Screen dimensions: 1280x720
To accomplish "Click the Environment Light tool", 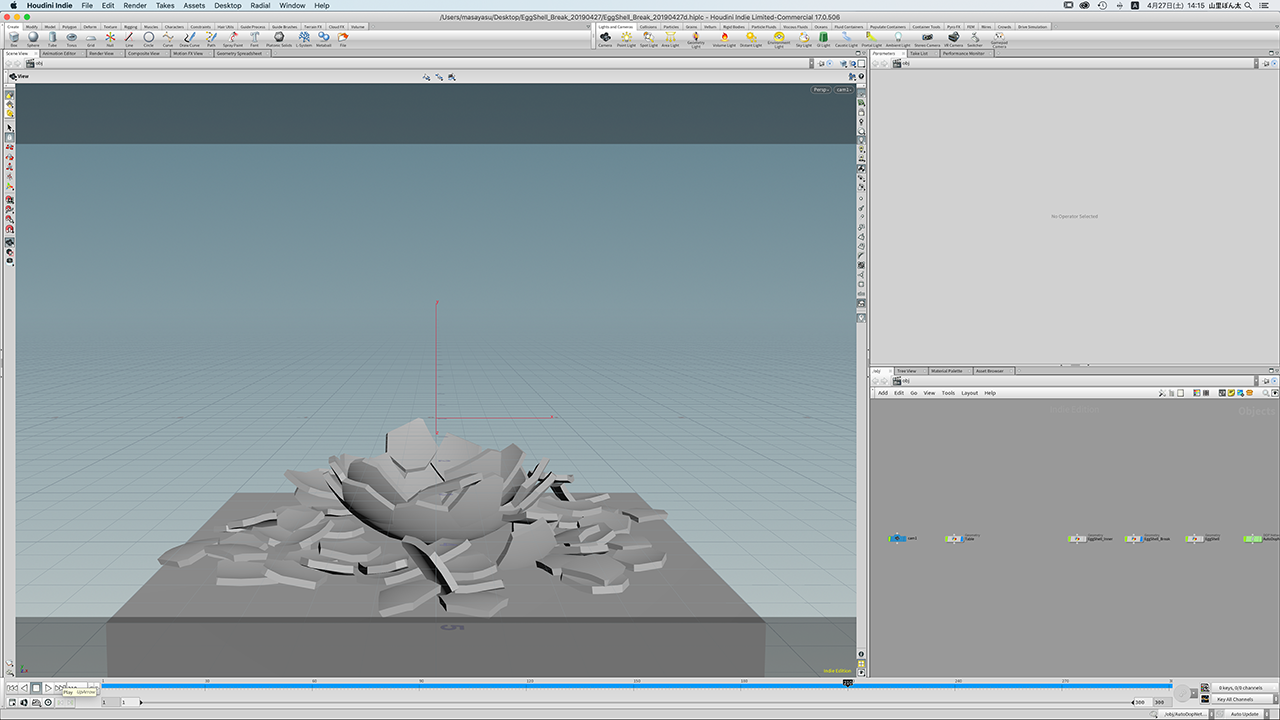I will coord(778,39).
